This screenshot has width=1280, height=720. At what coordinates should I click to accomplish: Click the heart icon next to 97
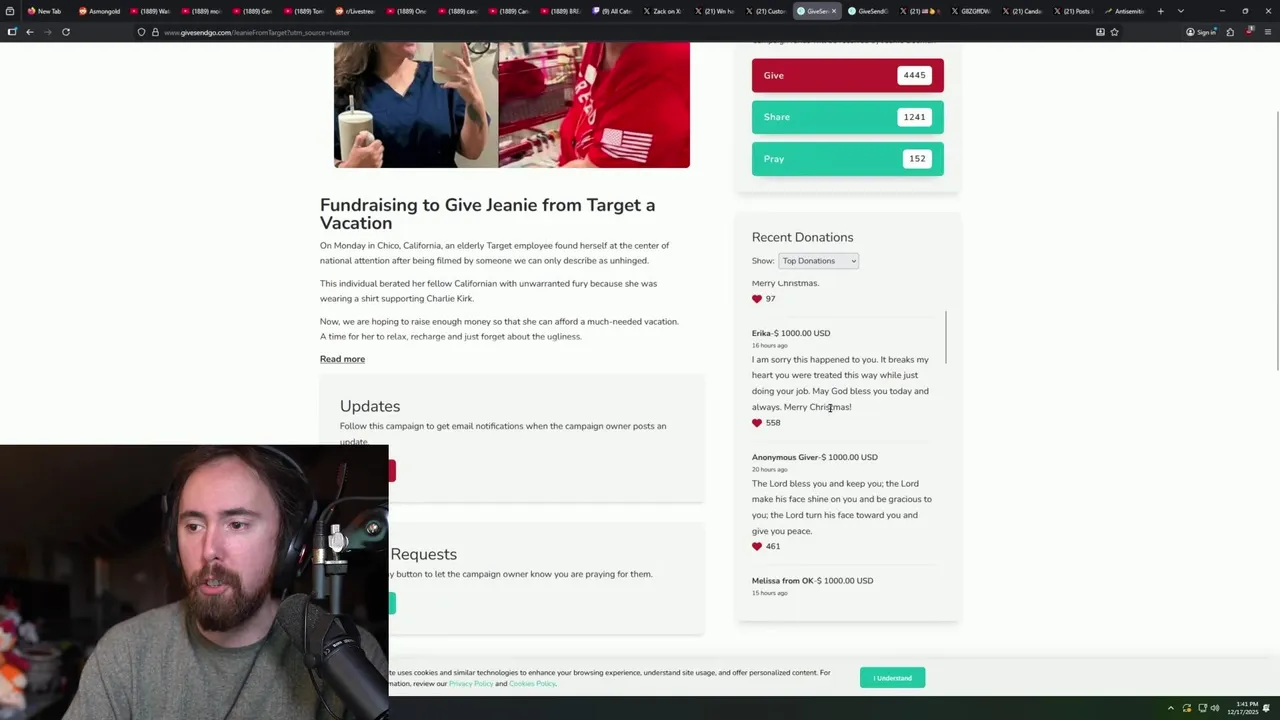point(757,299)
